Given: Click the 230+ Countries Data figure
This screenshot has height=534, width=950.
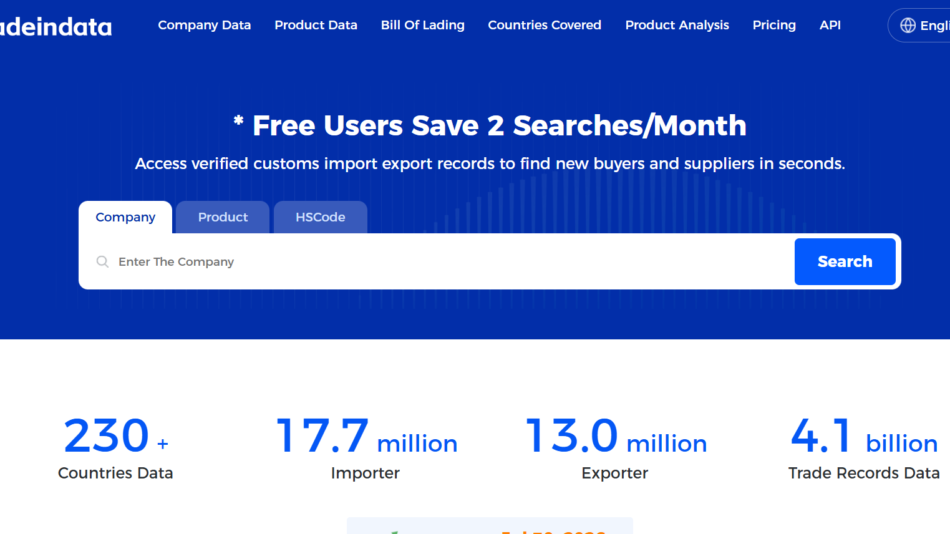Looking at the screenshot, I should pyautogui.click(x=115, y=435).
